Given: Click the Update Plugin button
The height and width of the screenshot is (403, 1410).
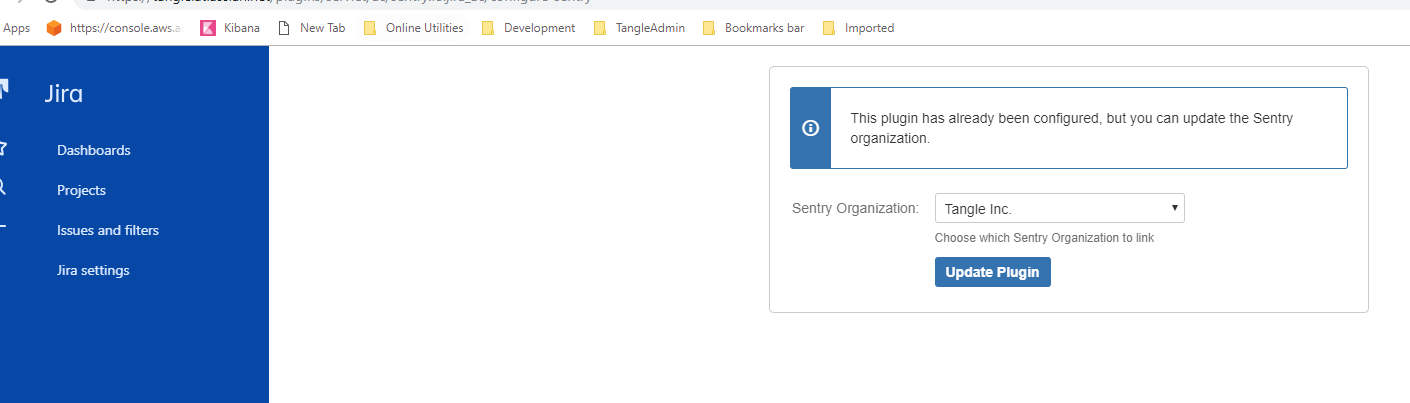Looking at the screenshot, I should point(992,272).
